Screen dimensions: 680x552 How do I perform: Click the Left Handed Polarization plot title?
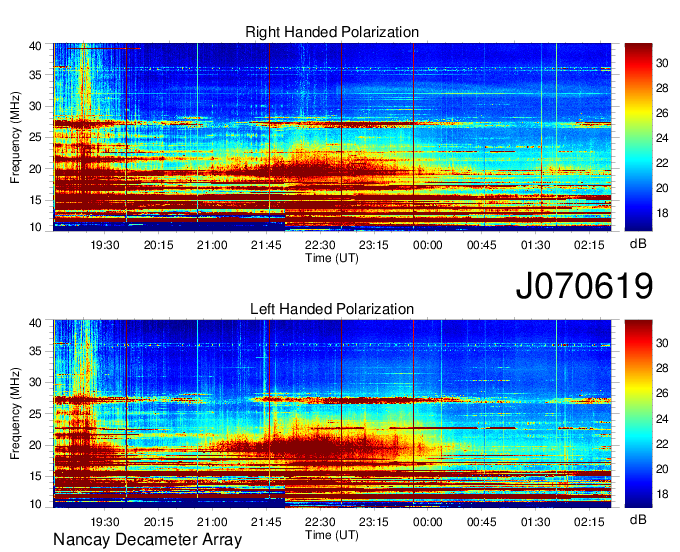coord(332,309)
